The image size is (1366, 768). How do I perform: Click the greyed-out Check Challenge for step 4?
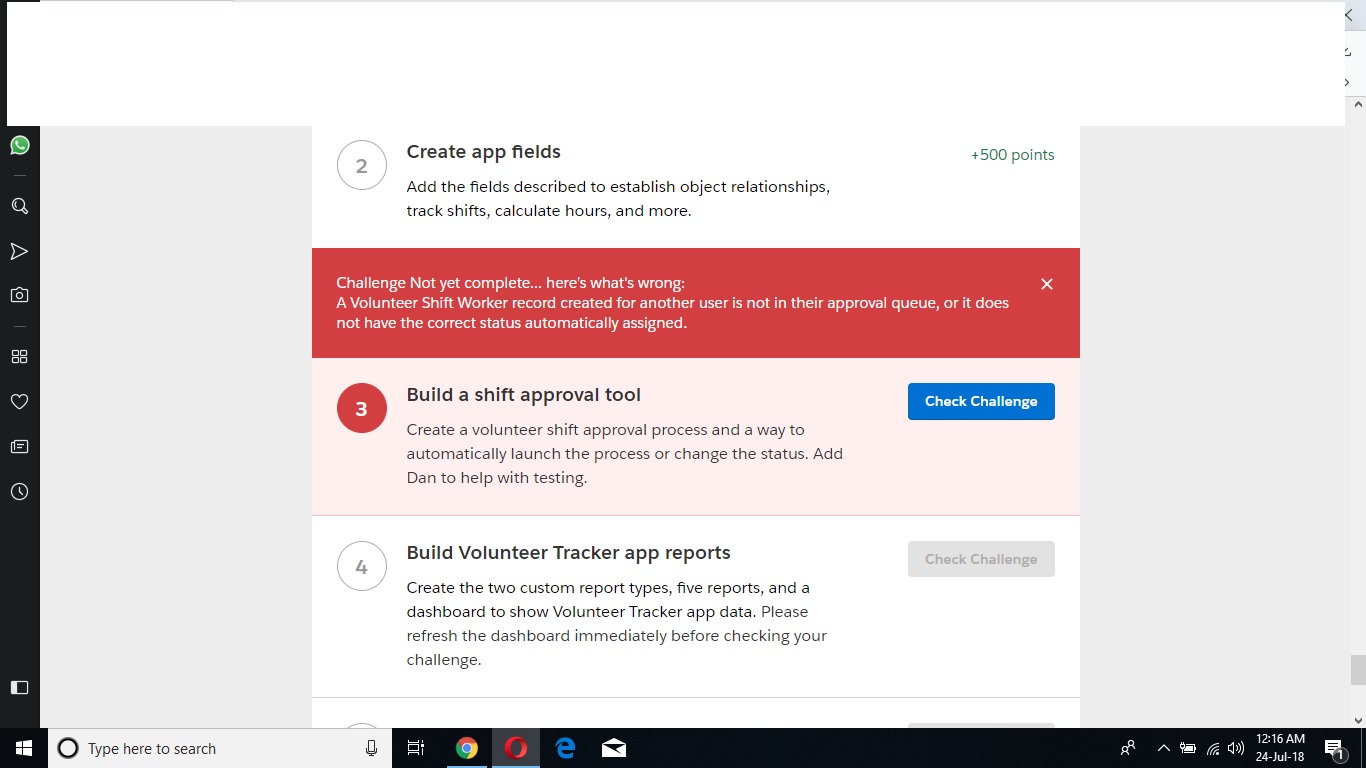point(981,559)
